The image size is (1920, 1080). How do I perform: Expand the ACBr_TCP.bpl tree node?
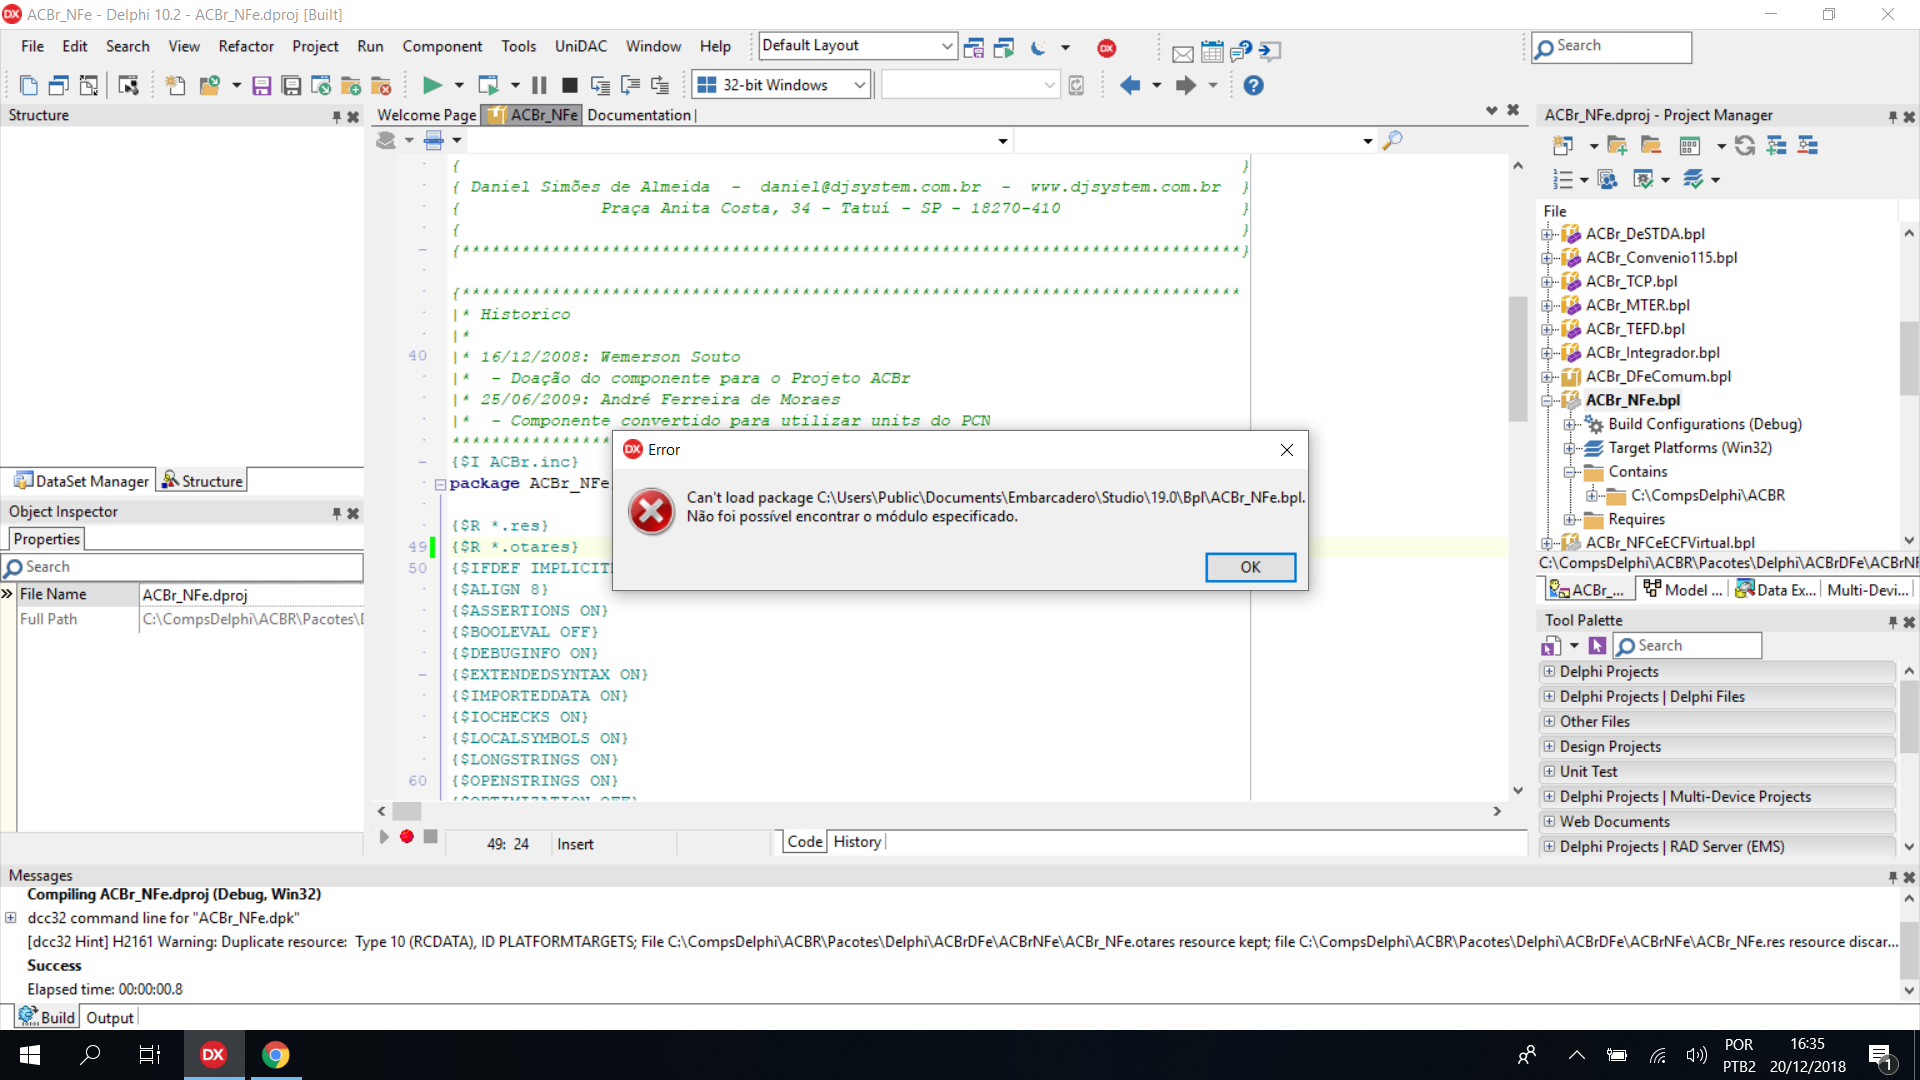pos(1547,282)
